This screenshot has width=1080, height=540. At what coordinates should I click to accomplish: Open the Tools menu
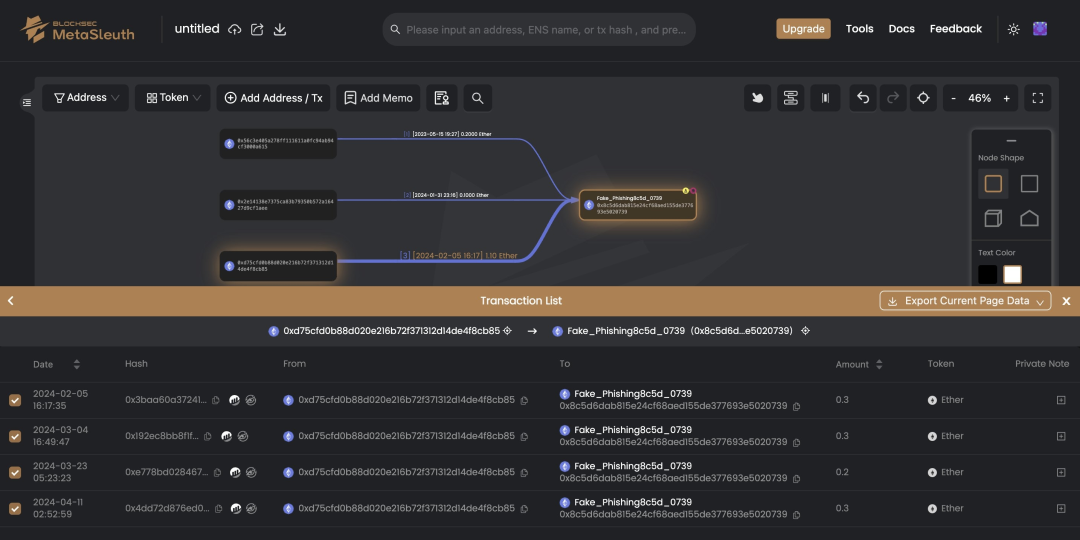click(x=859, y=29)
